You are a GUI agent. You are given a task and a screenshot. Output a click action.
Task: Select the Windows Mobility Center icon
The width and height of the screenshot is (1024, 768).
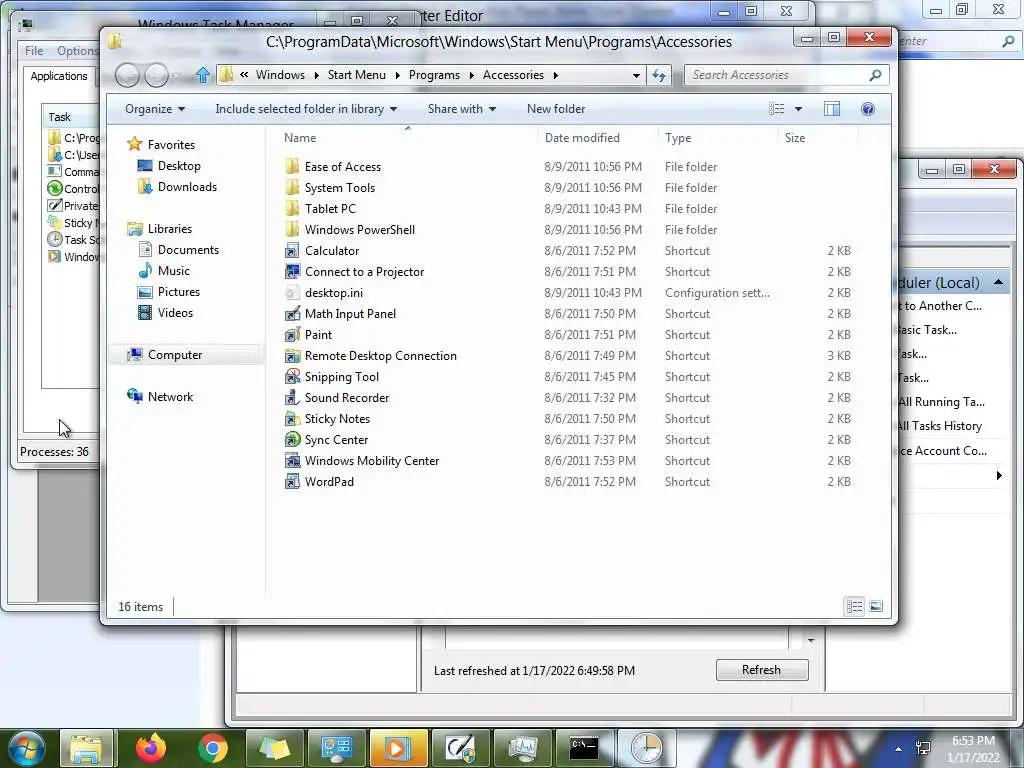point(293,460)
